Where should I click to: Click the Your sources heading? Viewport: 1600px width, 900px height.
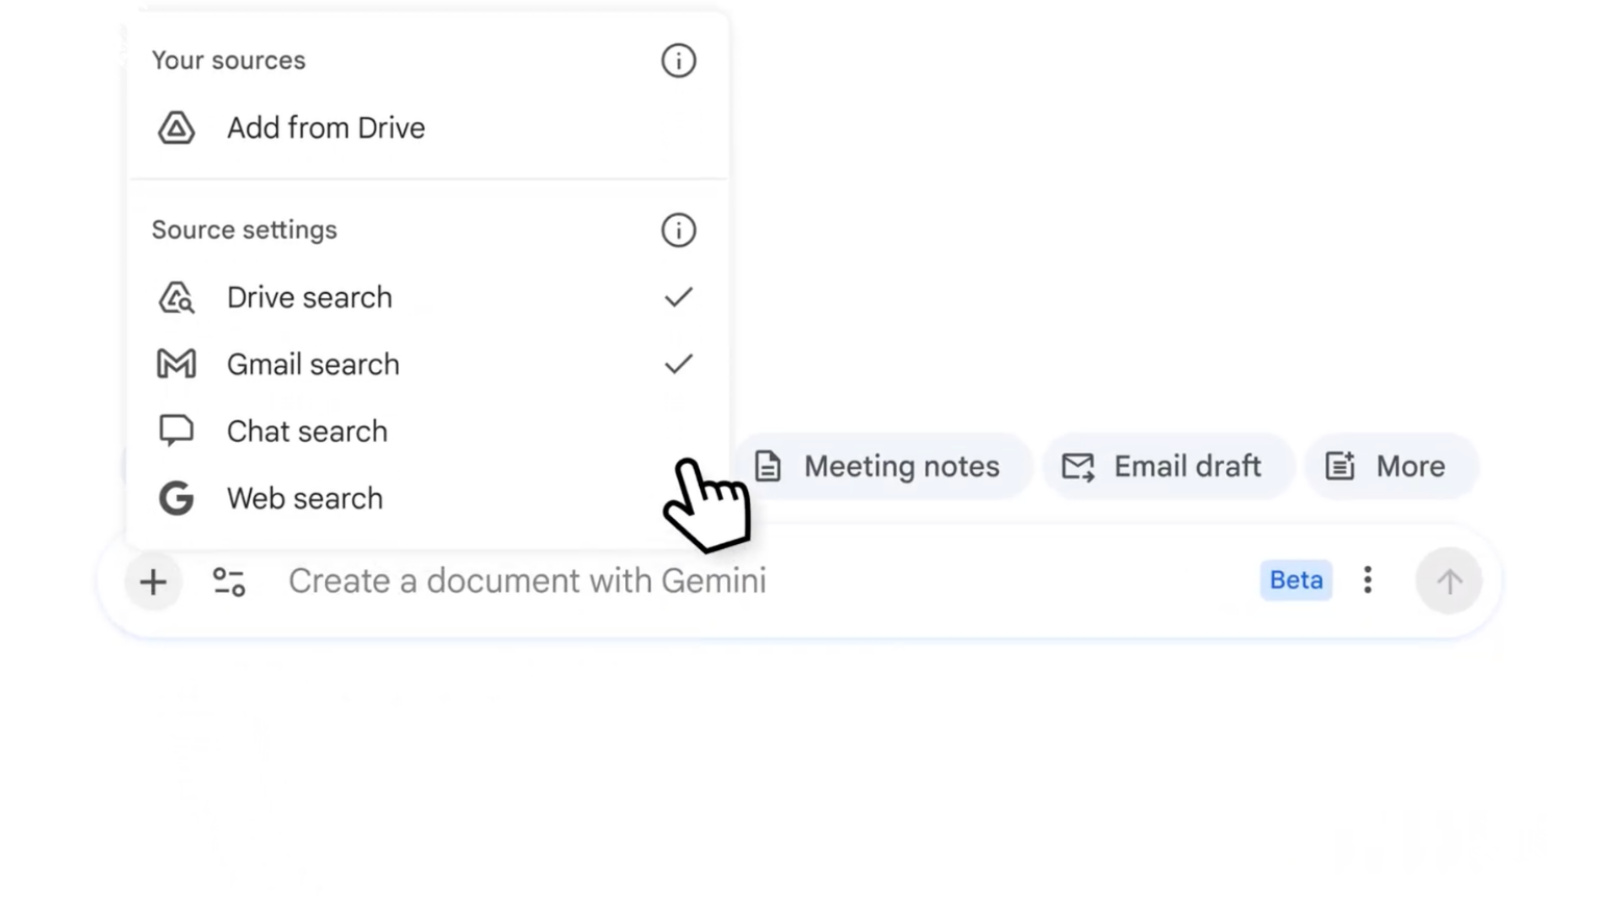click(229, 60)
